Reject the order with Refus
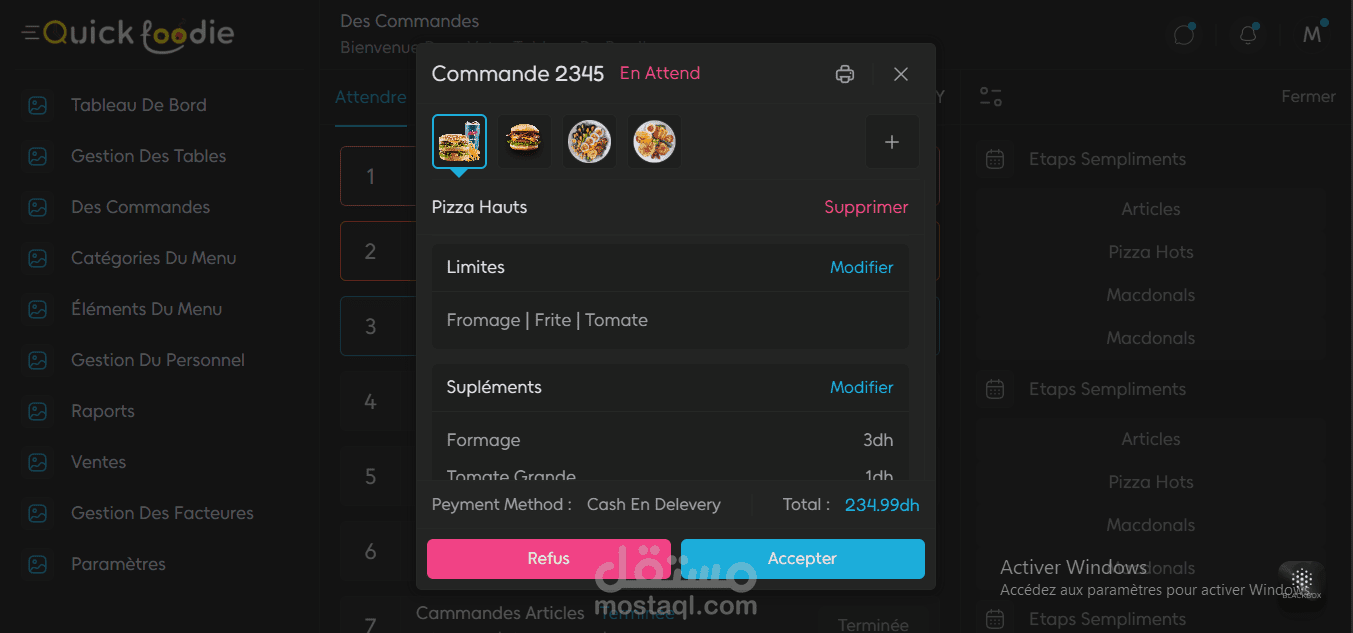This screenshot has height=633, width=1353. coord(549,559)
